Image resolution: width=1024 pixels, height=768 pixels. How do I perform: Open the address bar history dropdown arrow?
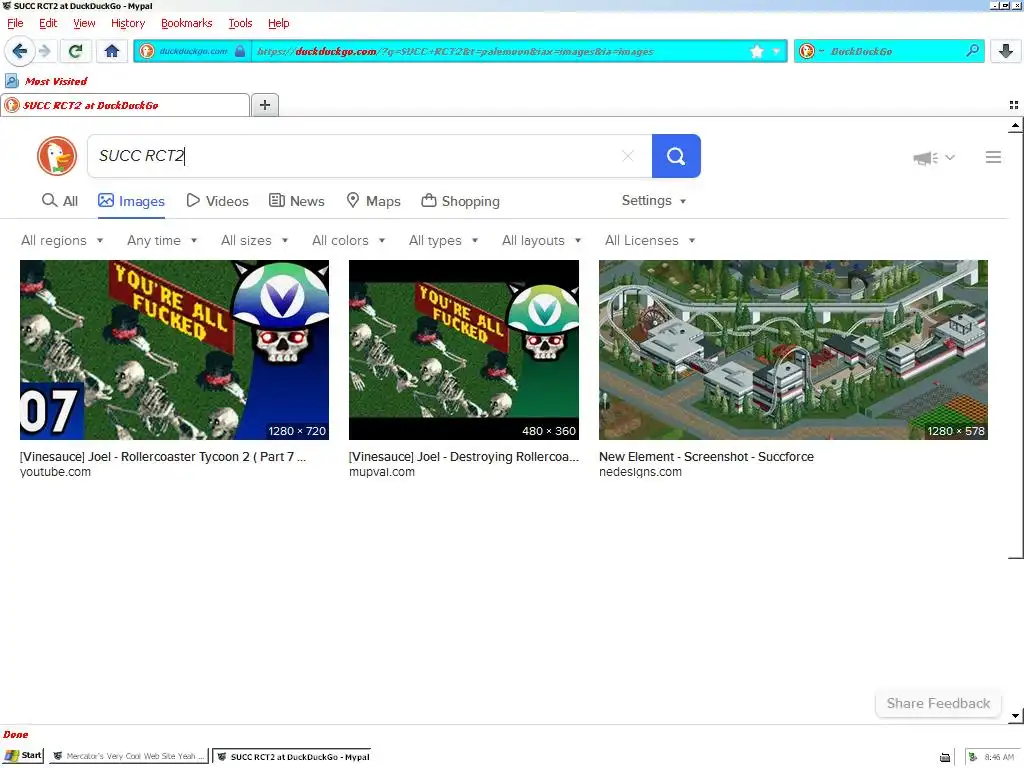pyautogui.click(x=776, y=51)
